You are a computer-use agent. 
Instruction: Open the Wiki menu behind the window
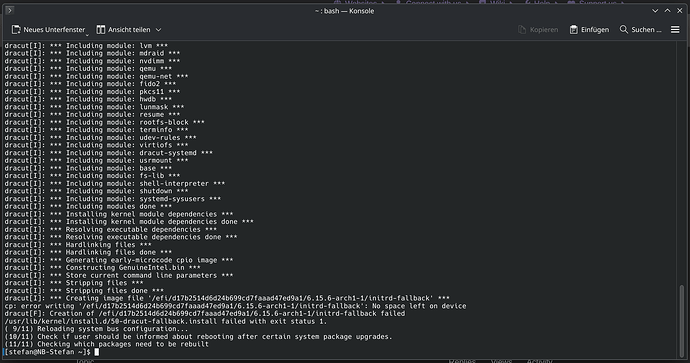tap(497, 3)
